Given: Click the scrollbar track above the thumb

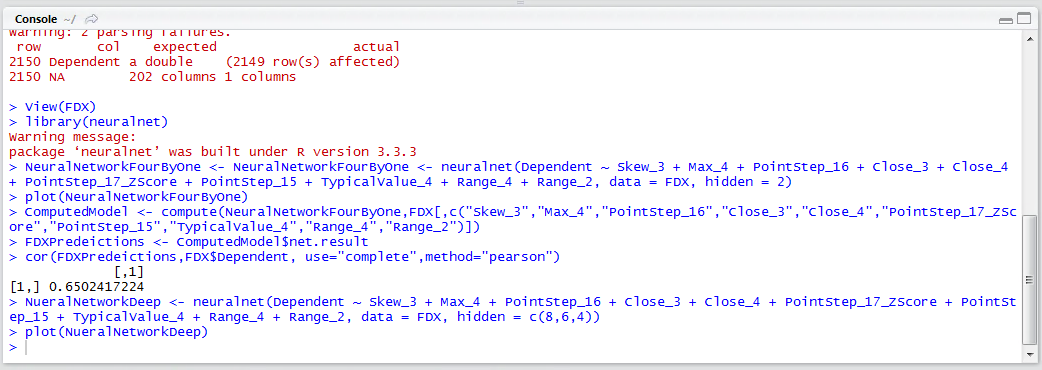Looking at the screenshot, I should coord(1029,129).
